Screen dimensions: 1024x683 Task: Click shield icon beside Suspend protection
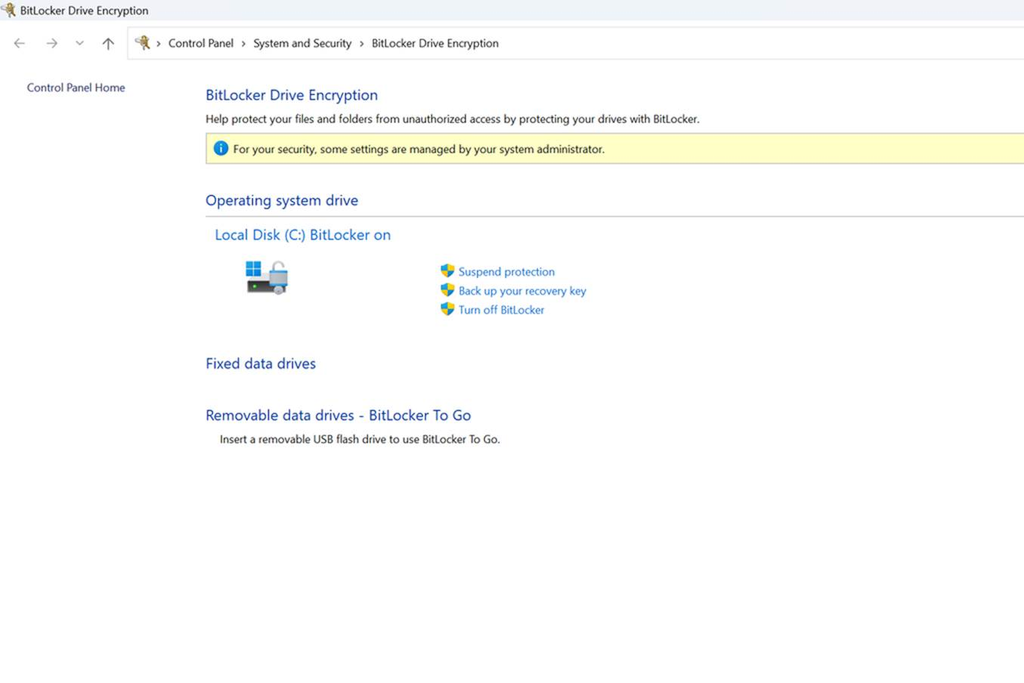(447, 270)
